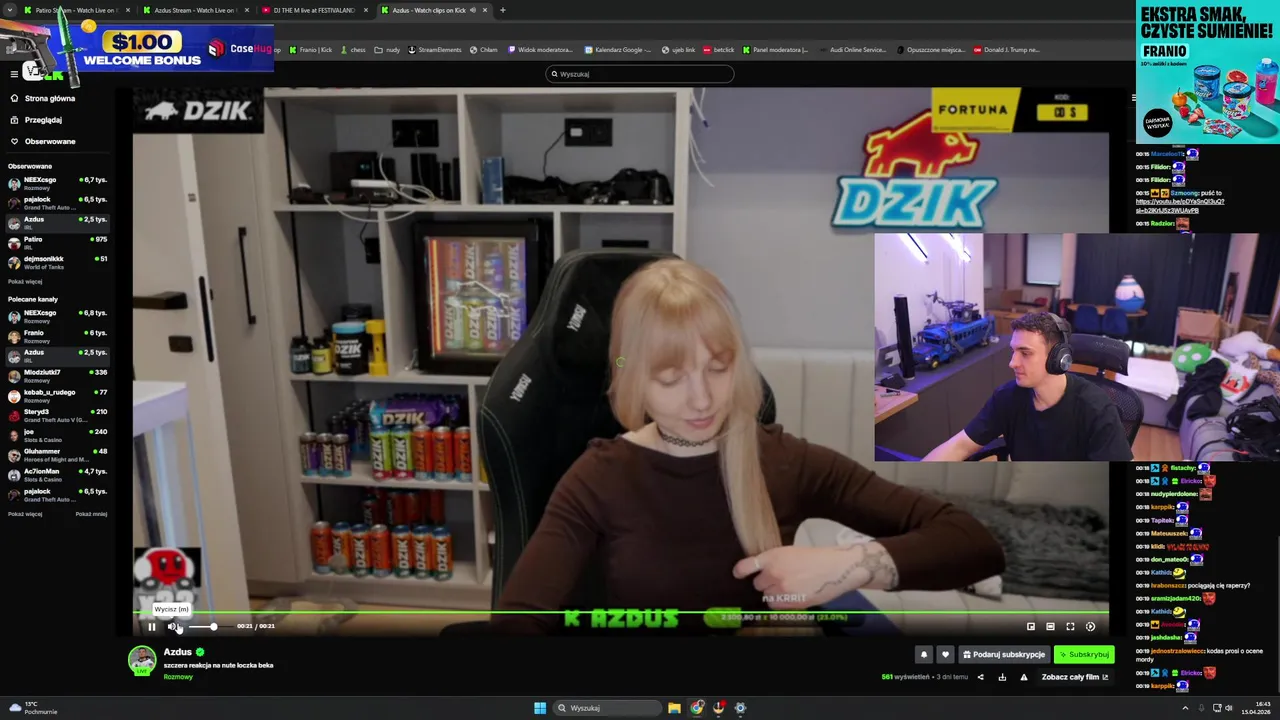Viewport: 1280px width, 720px height.
Task: Click the Podaruj subskrypcje button
Action: (1003, 655)
